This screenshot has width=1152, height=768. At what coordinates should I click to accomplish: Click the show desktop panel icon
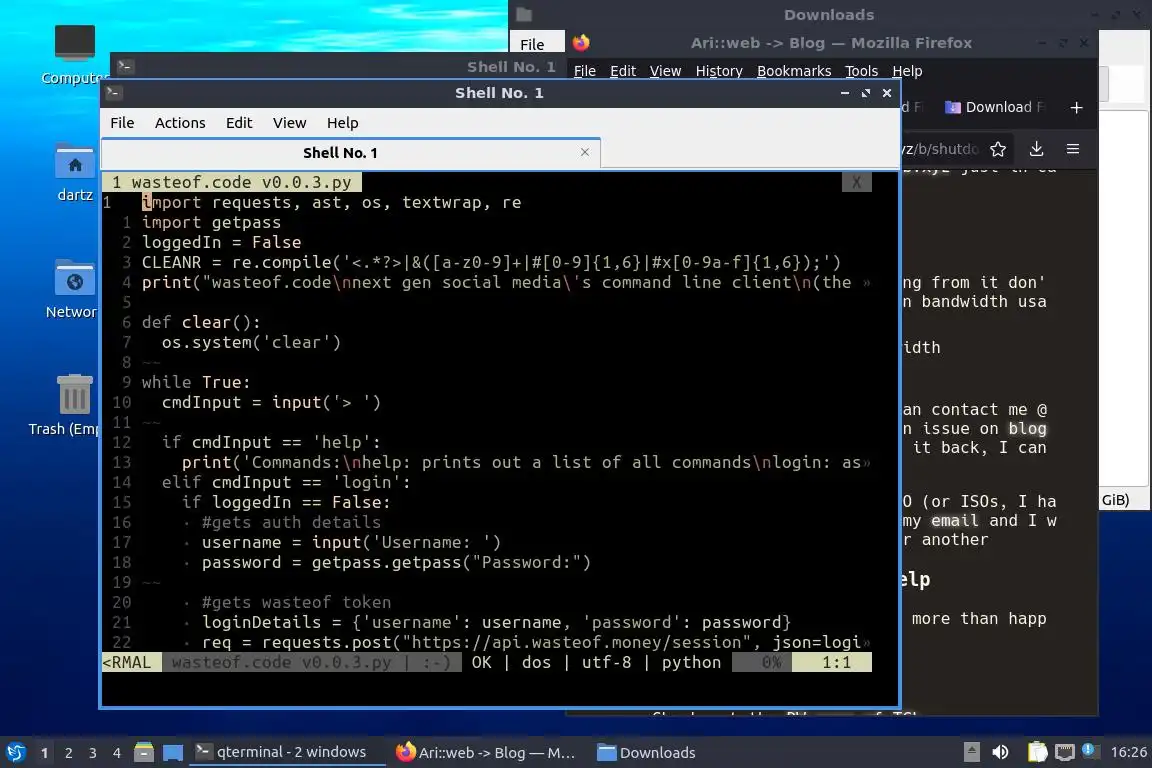coord(173,753)
